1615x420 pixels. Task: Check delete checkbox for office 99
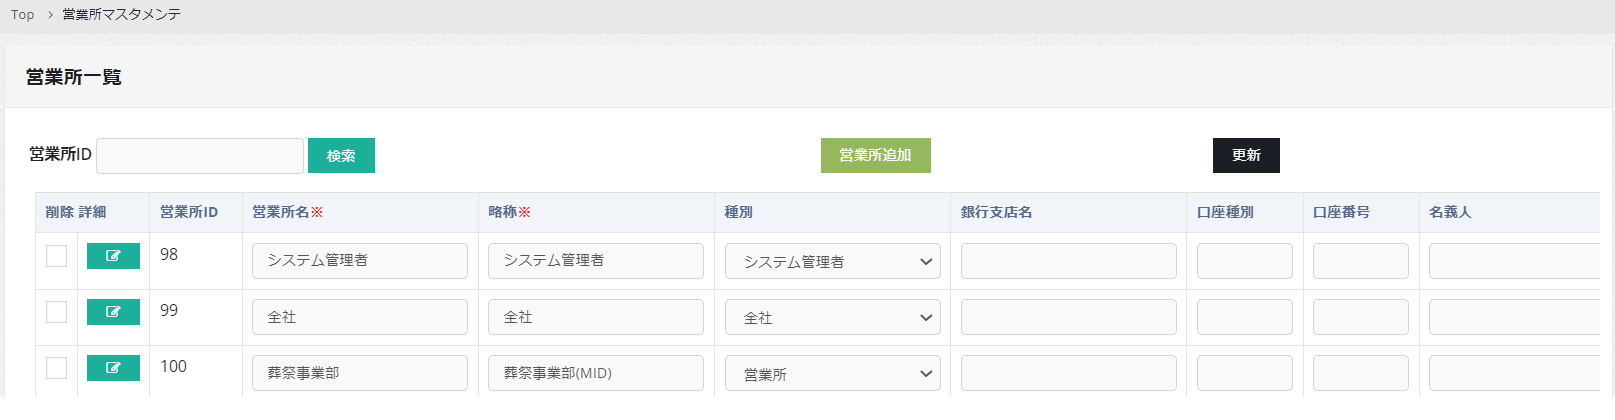coord(57,312)
